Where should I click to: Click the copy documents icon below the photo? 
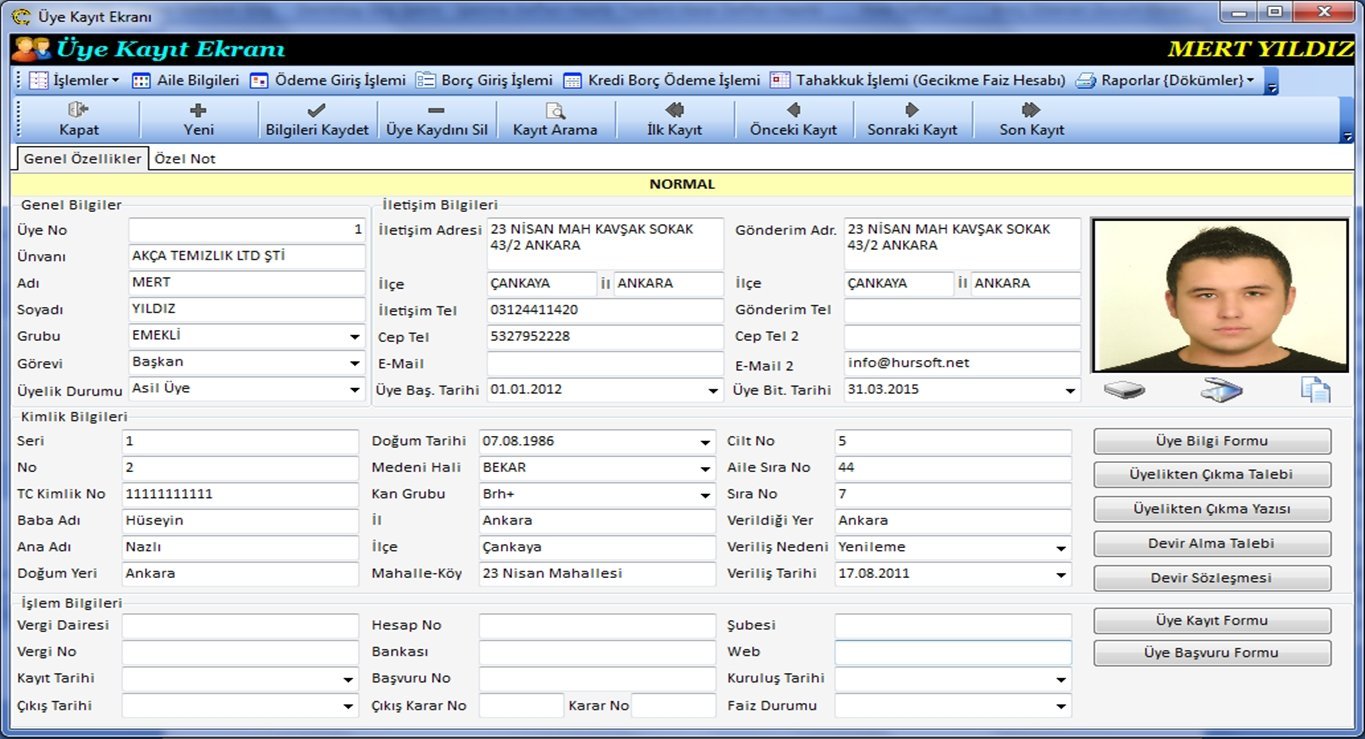(x=1315, y=390)
